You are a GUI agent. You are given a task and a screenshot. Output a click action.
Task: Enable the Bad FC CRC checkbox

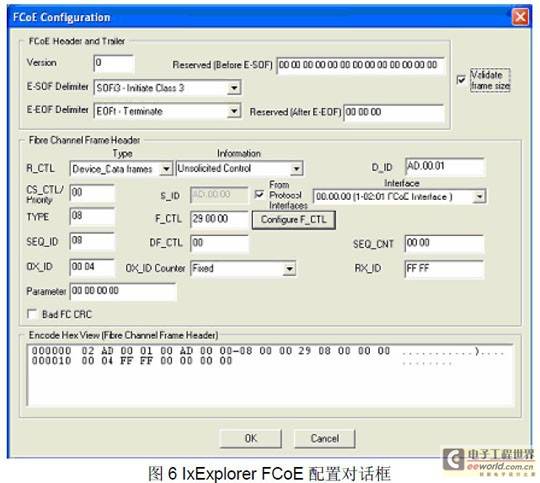pos(32,314)
